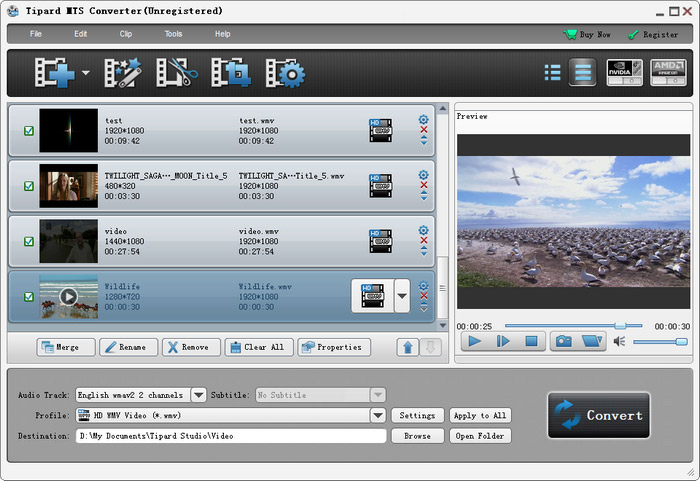The height and width of the screenshot is (481, 700).
Task: Open settings gear for test row
Action: (423, 119)
